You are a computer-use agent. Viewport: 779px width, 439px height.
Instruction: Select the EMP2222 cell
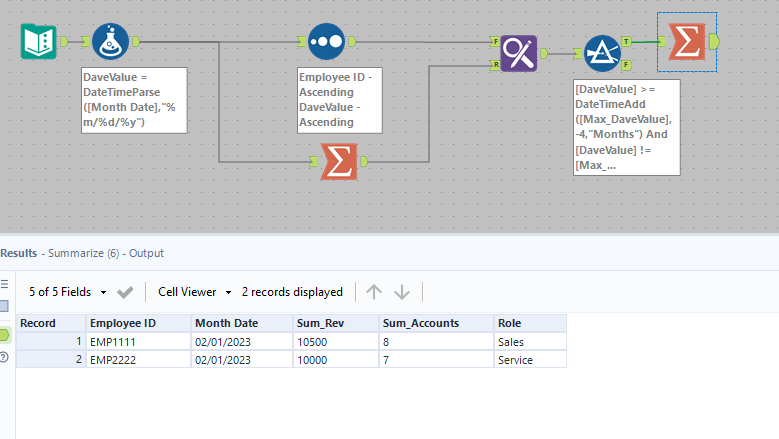(x=137, y=359)
